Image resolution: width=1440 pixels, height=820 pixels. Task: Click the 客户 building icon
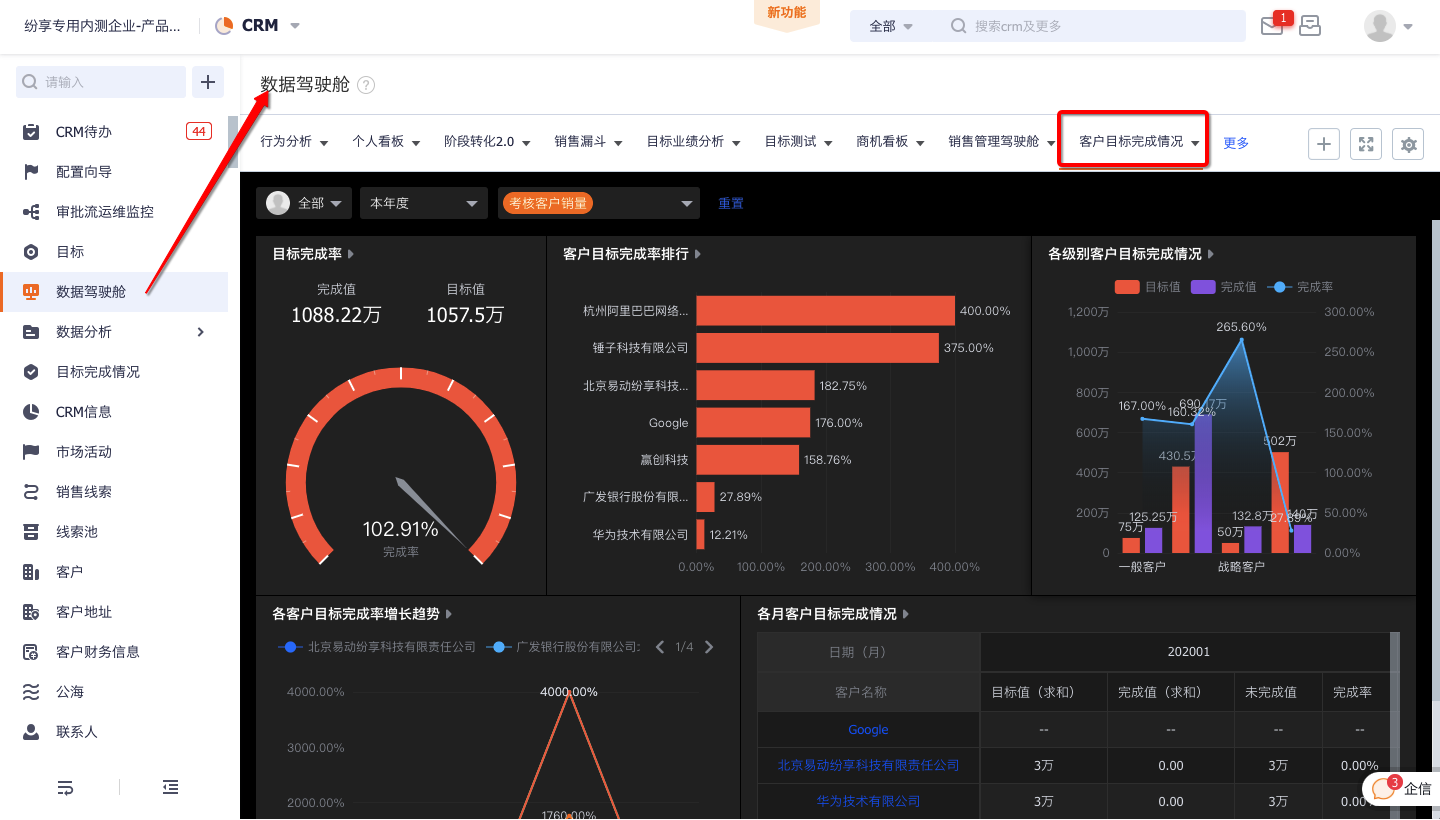31,572
